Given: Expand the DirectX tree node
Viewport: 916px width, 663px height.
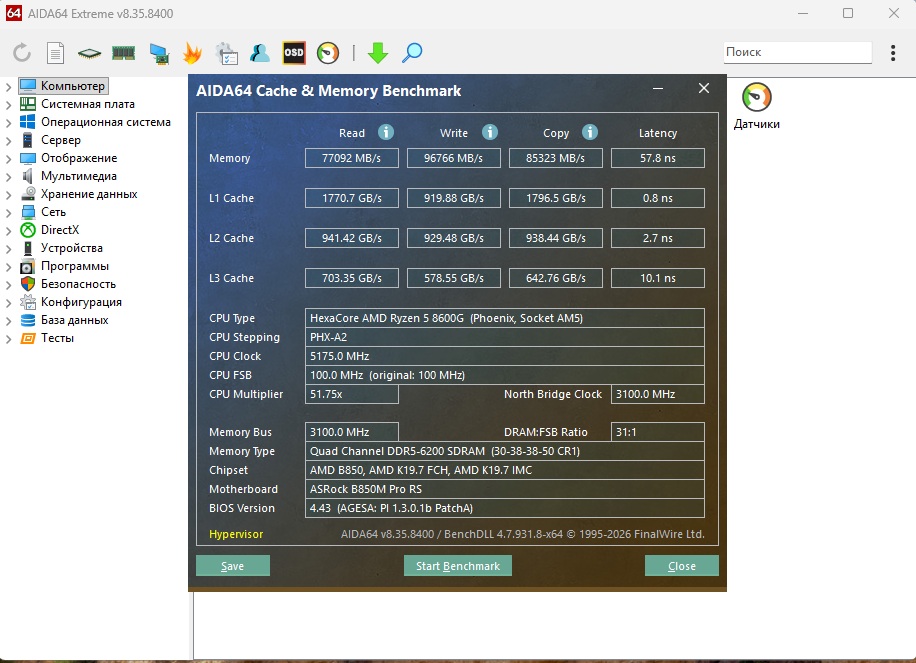Looking at the screenshot, I should pos(8,231).
